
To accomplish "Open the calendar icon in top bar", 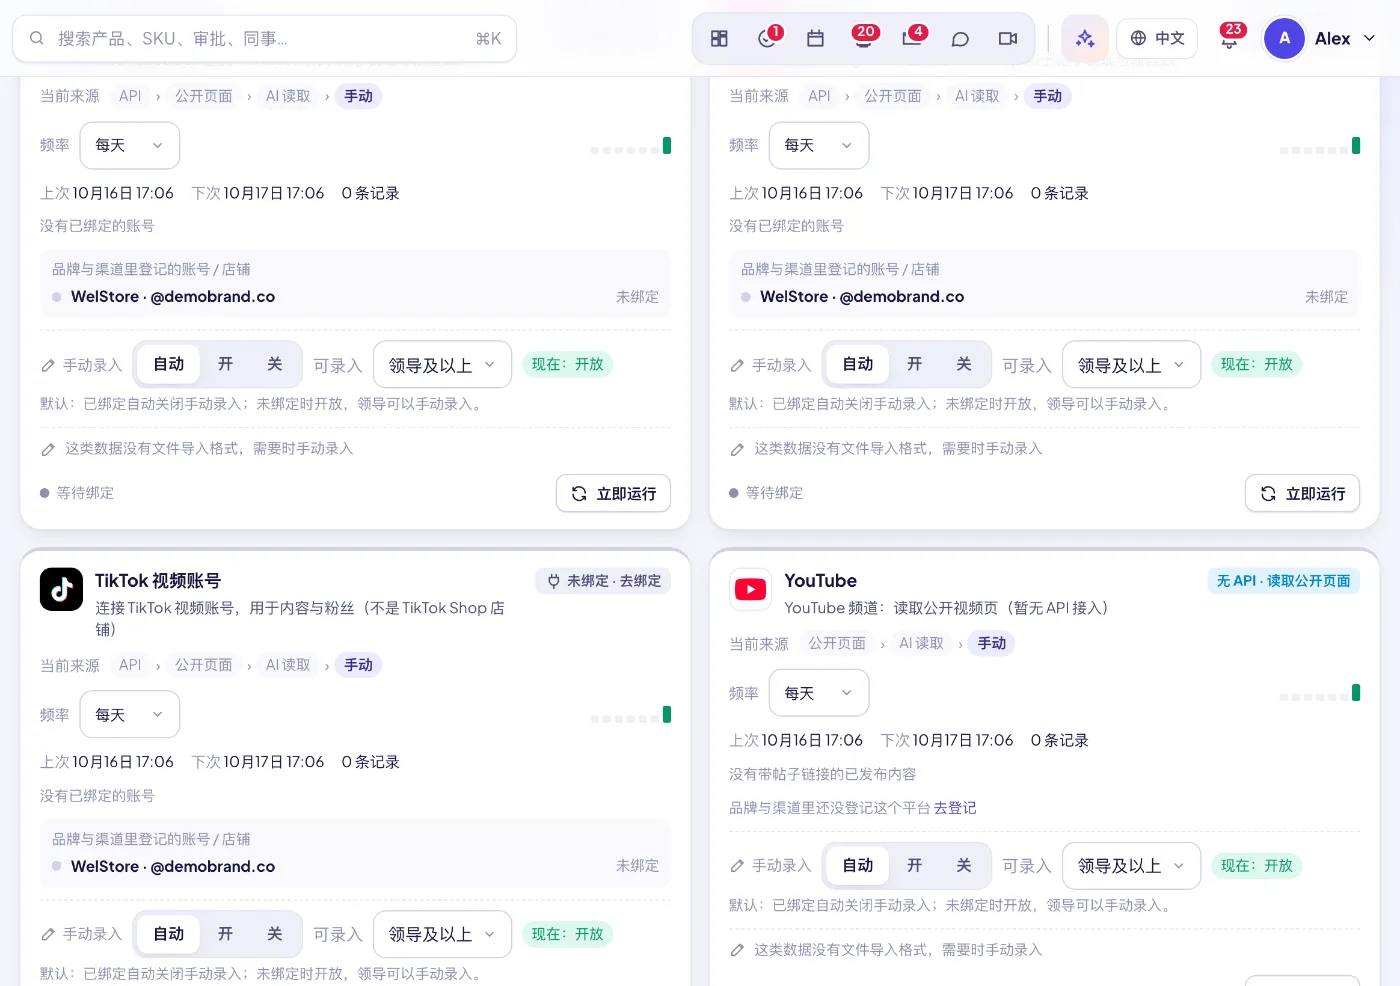I will pyautogui.click(x=816, y=39).
